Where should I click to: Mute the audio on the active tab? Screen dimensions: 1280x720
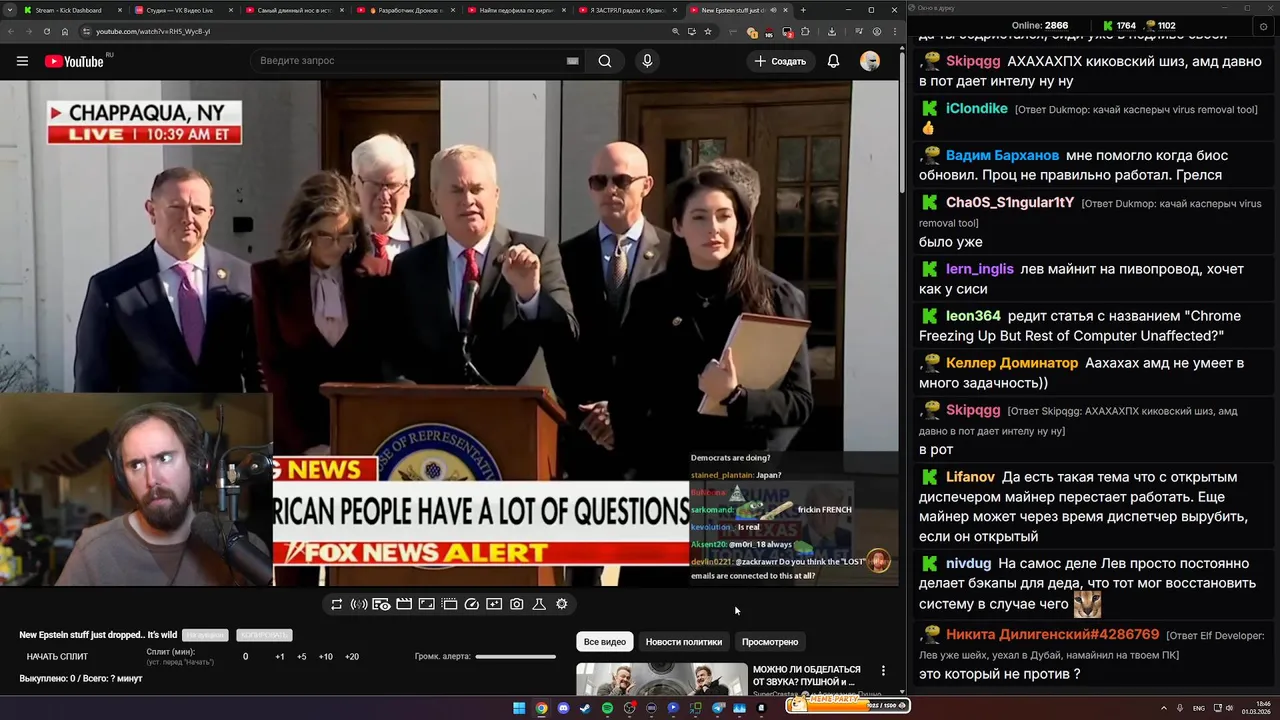point(773,10)
